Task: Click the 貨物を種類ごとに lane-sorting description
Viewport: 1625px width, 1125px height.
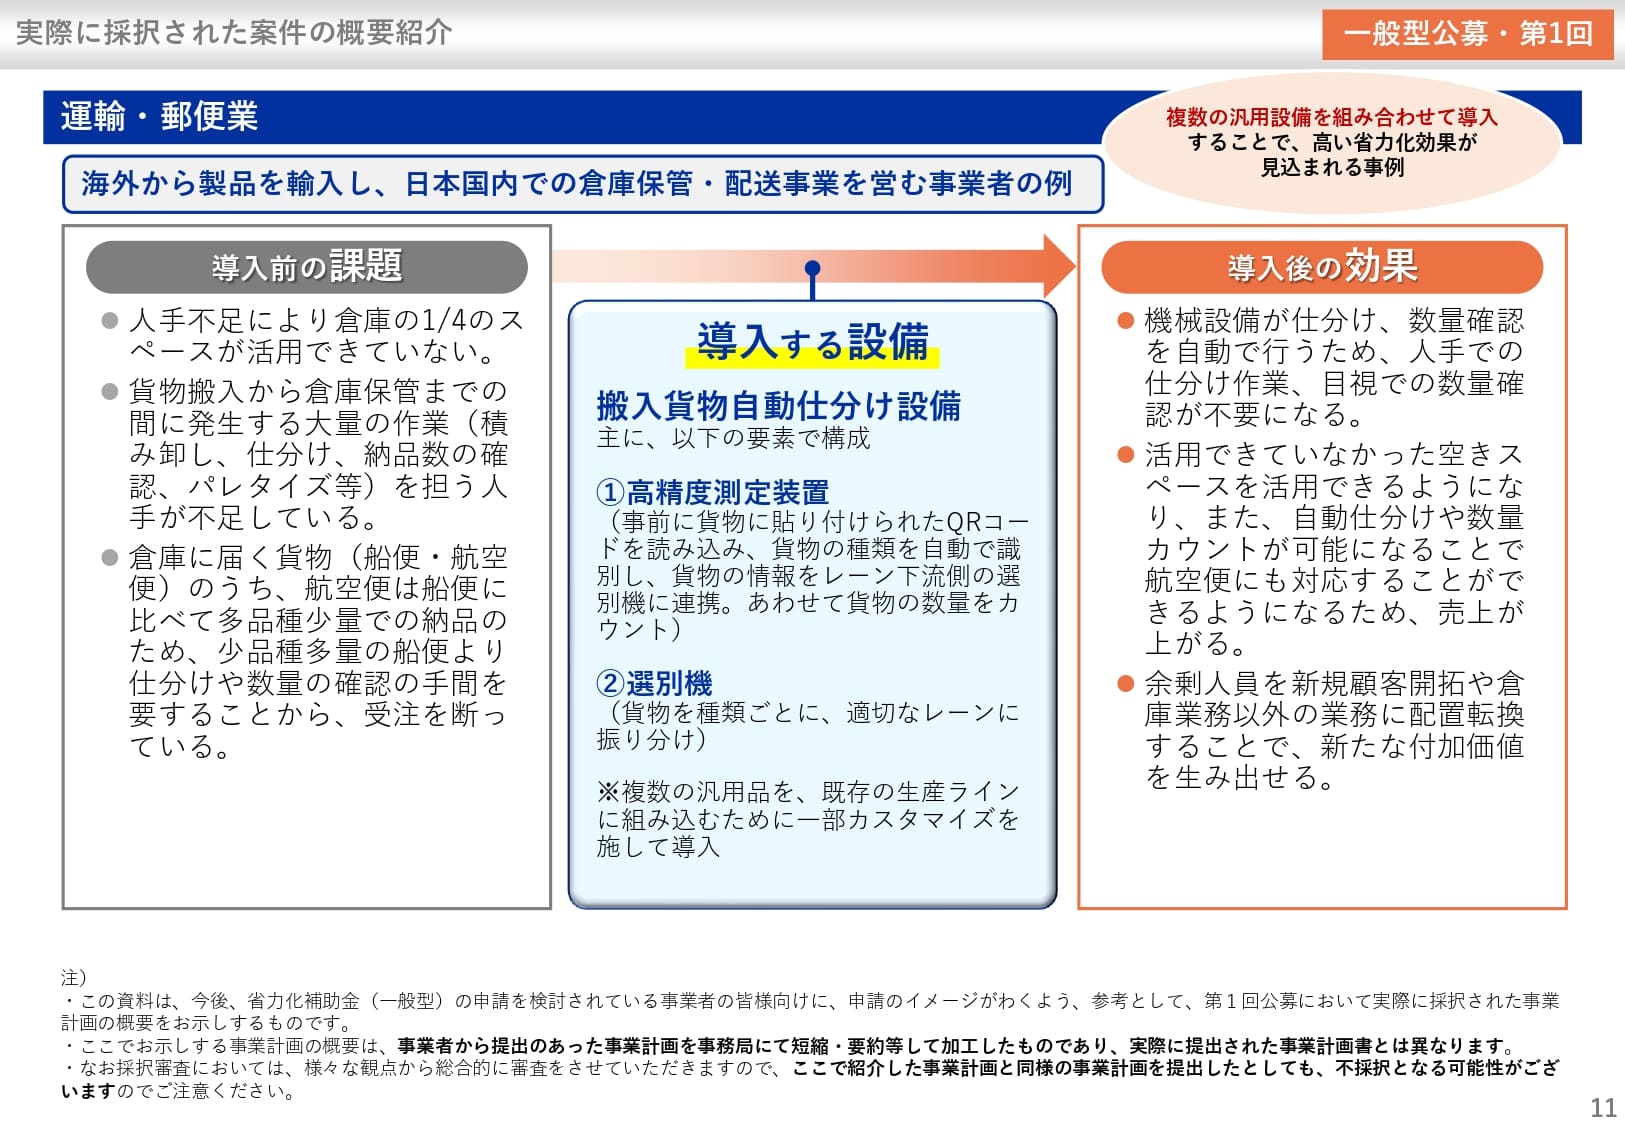Action: click(x=808, y=725)
